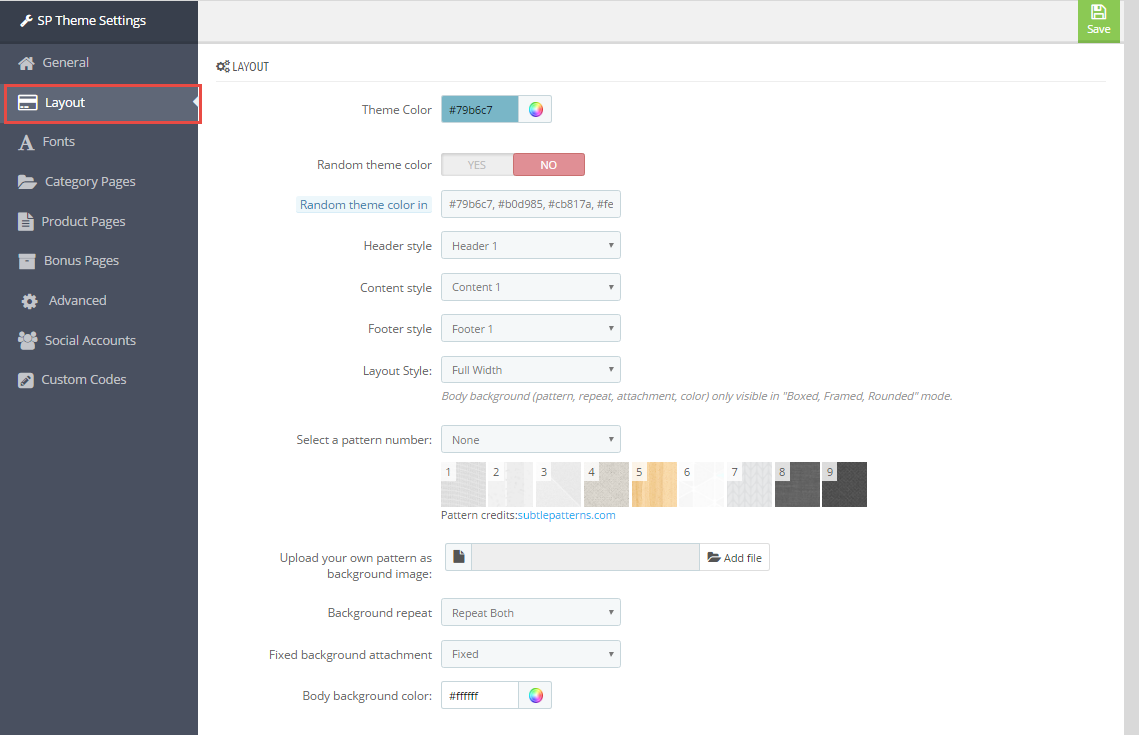This screenshot has height=735, width=1139.
Task: Choose wood pattern thumbnail 5
Action: point(654,484)
